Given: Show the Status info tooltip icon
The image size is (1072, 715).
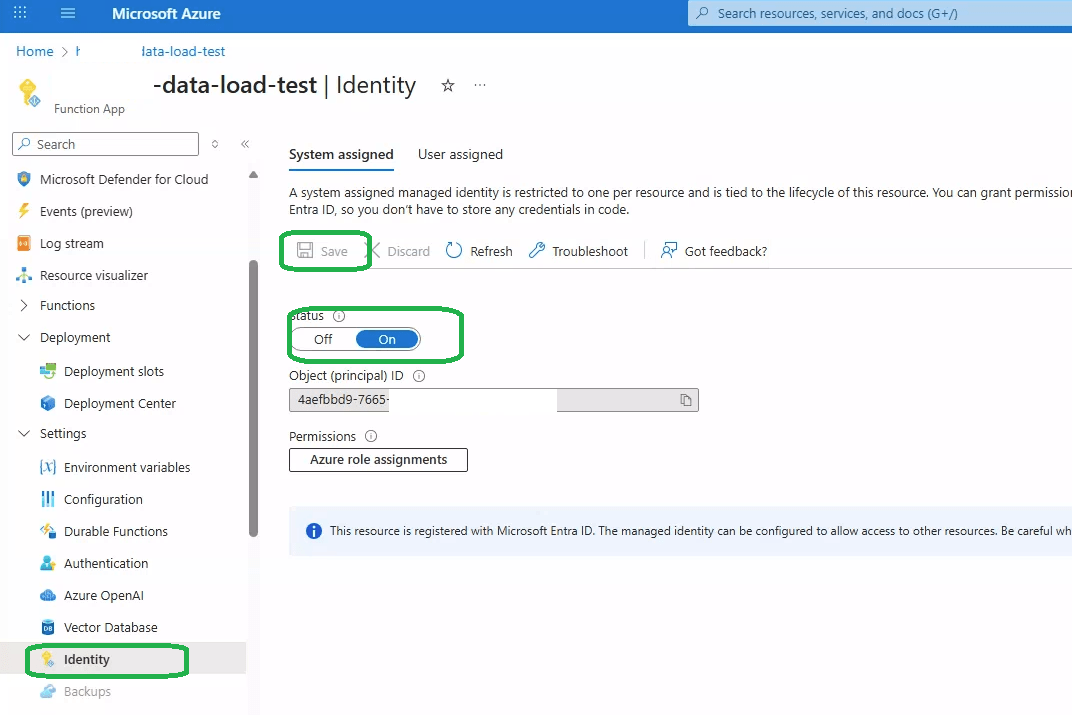Looking at the screenshot, I should tap(339, 316).
